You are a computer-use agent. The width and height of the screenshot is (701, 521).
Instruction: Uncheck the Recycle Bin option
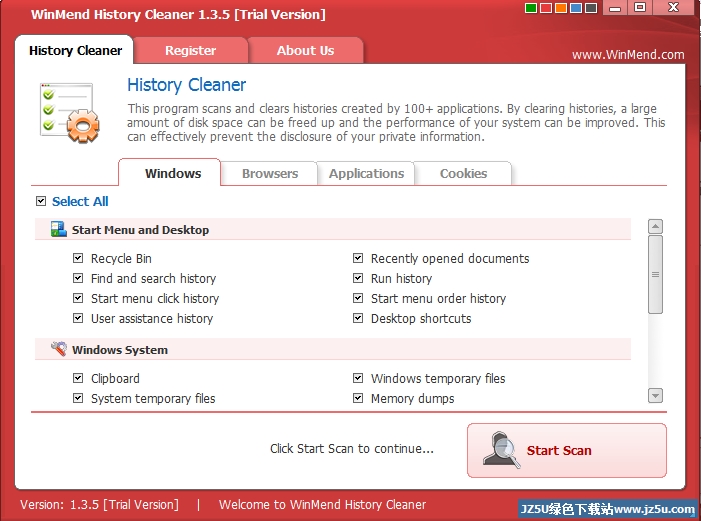[78, 258]
